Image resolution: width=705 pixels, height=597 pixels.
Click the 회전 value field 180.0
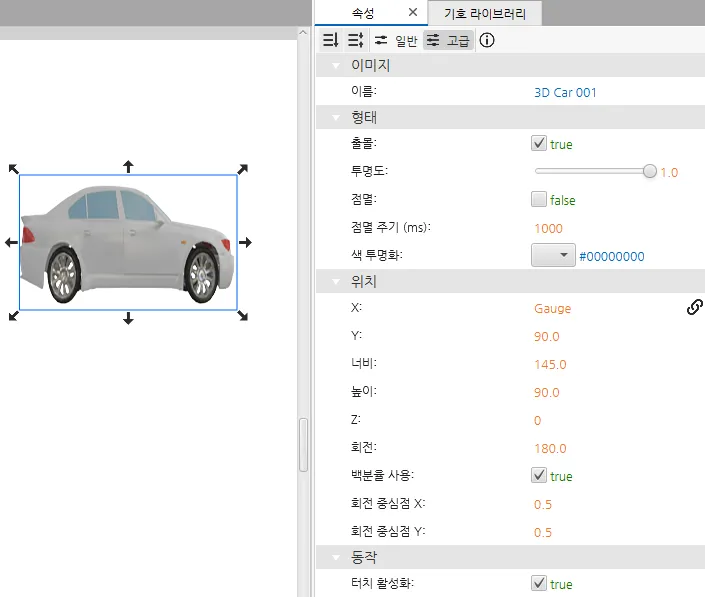pos(550,448)
